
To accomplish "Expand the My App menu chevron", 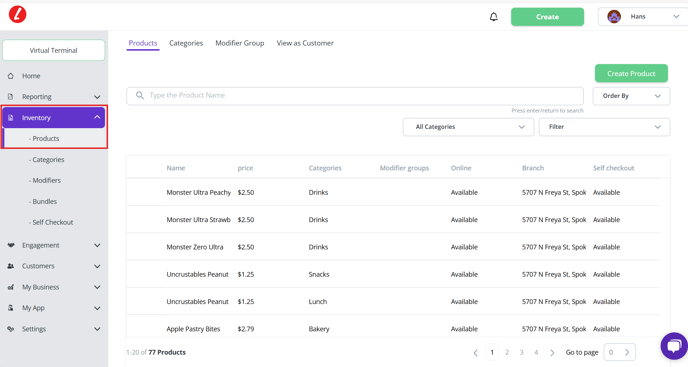I will 97,308.
